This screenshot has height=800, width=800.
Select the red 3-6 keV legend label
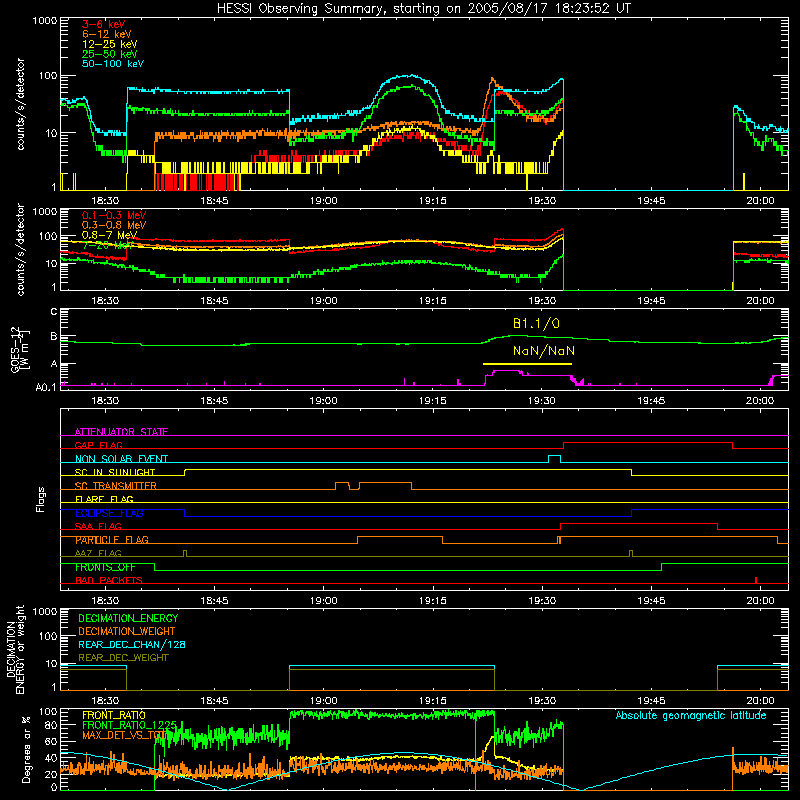click(x=103, y=24)
